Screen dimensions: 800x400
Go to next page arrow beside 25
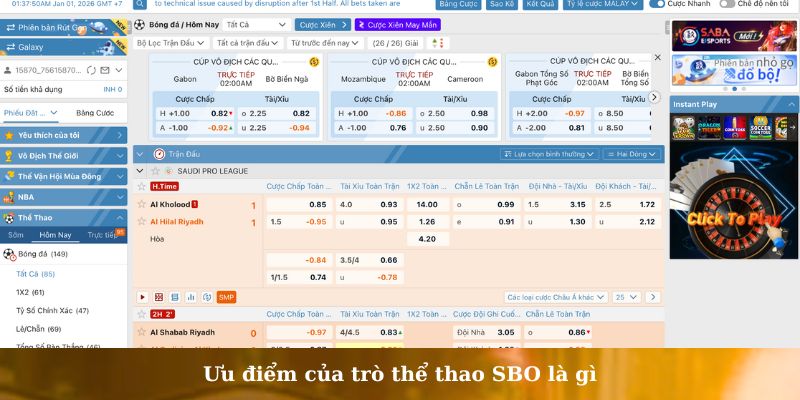pos(653,297)
